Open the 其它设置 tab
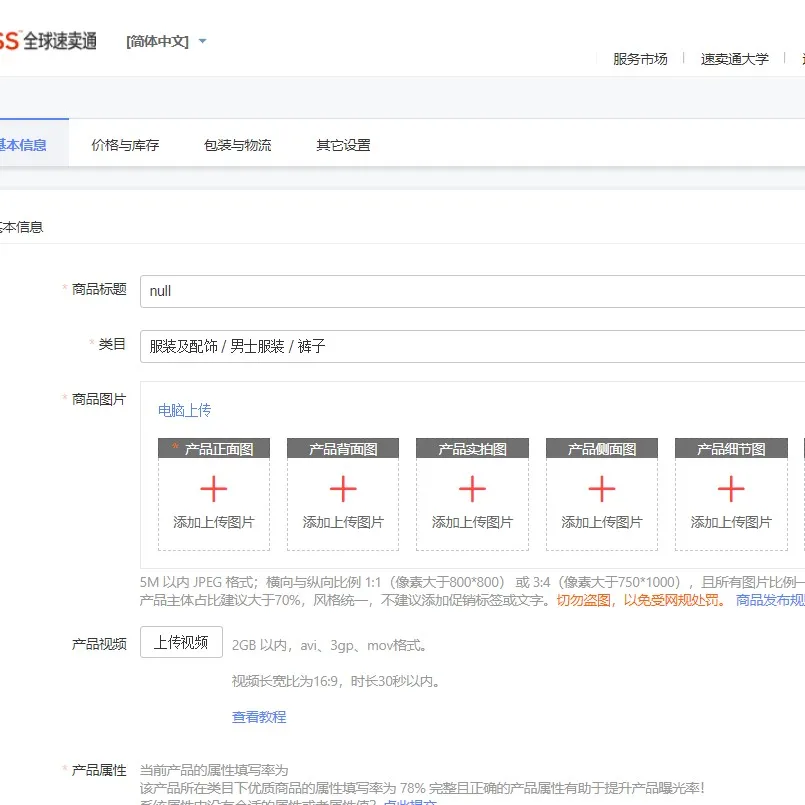 point(343,145)
